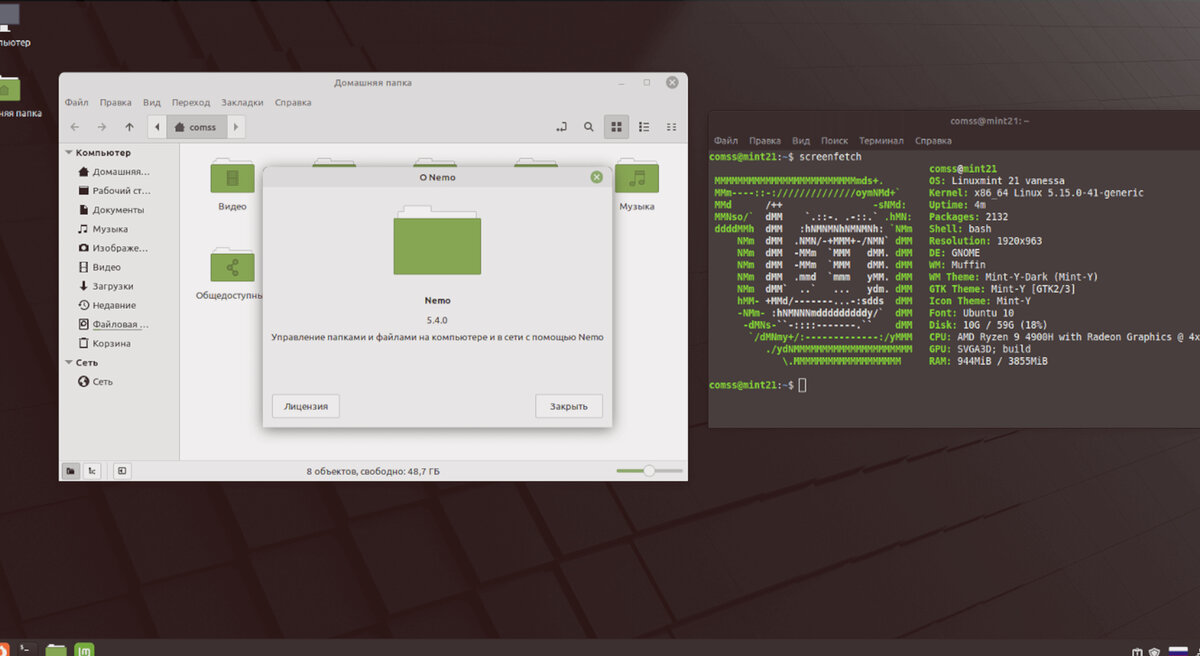Click Закрыть in the About dialog
This screenshot has height=656, width=1200.
(x=569, y=405)
